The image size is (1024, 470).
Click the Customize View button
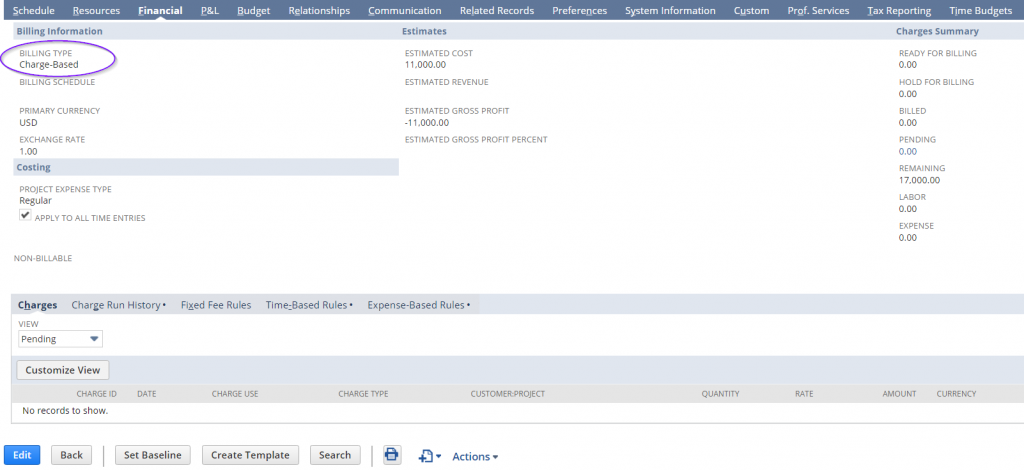coord(63,370)
